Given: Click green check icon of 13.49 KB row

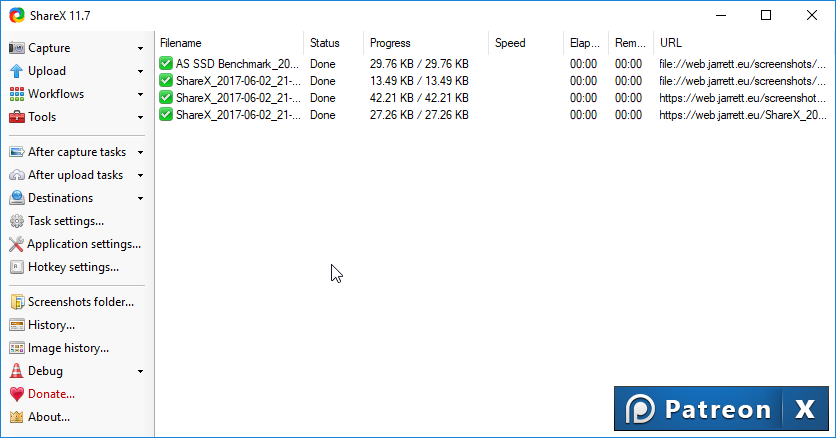Looking at the screenshot, I should [166, 81].
